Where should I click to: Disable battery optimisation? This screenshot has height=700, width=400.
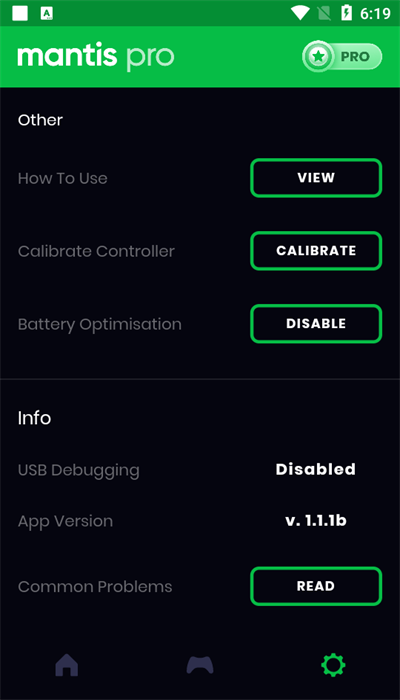pos(316,324)
